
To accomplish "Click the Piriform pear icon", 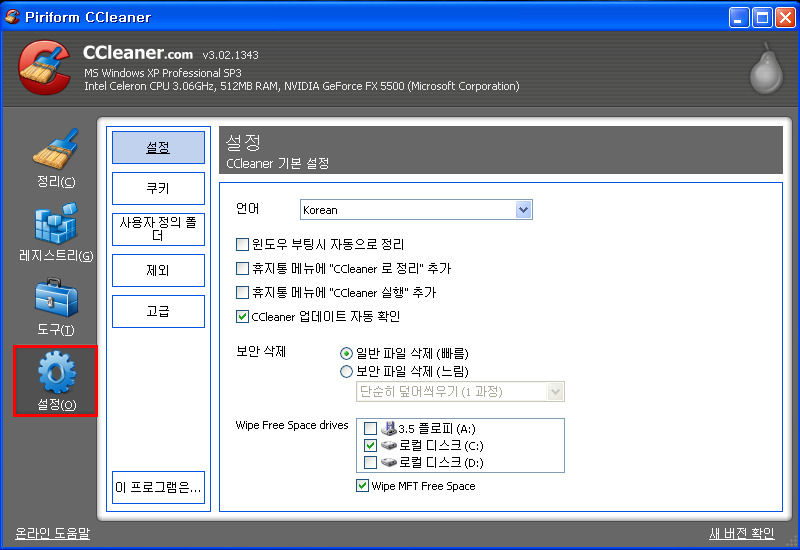I will click(x=766, y=69).
